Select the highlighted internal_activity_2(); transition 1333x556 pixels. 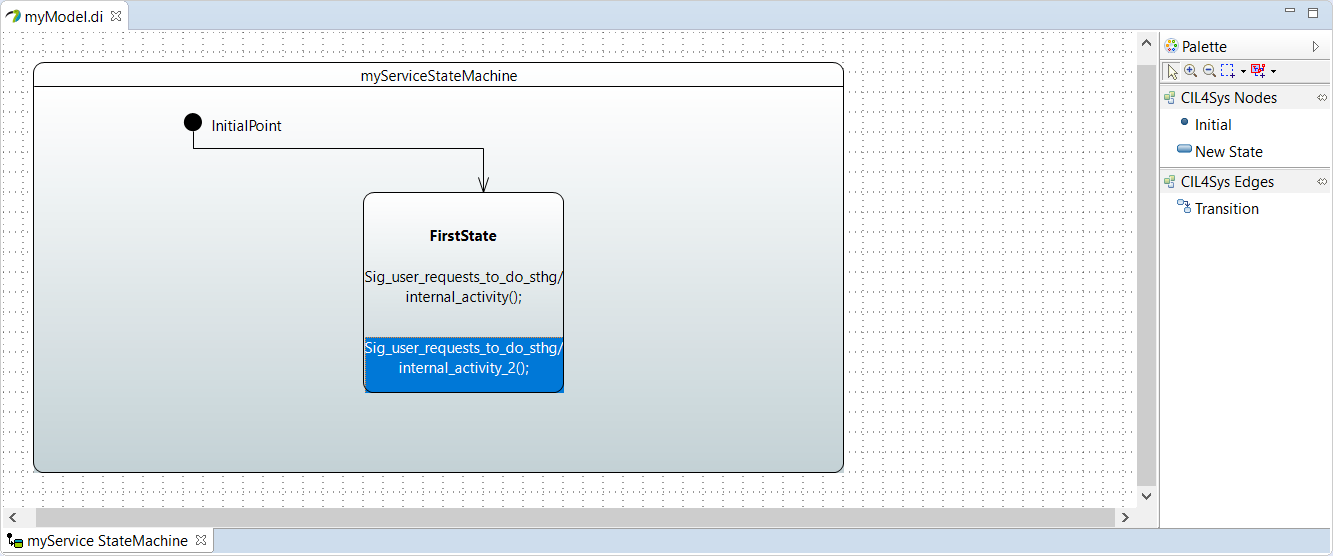point(464,364)
